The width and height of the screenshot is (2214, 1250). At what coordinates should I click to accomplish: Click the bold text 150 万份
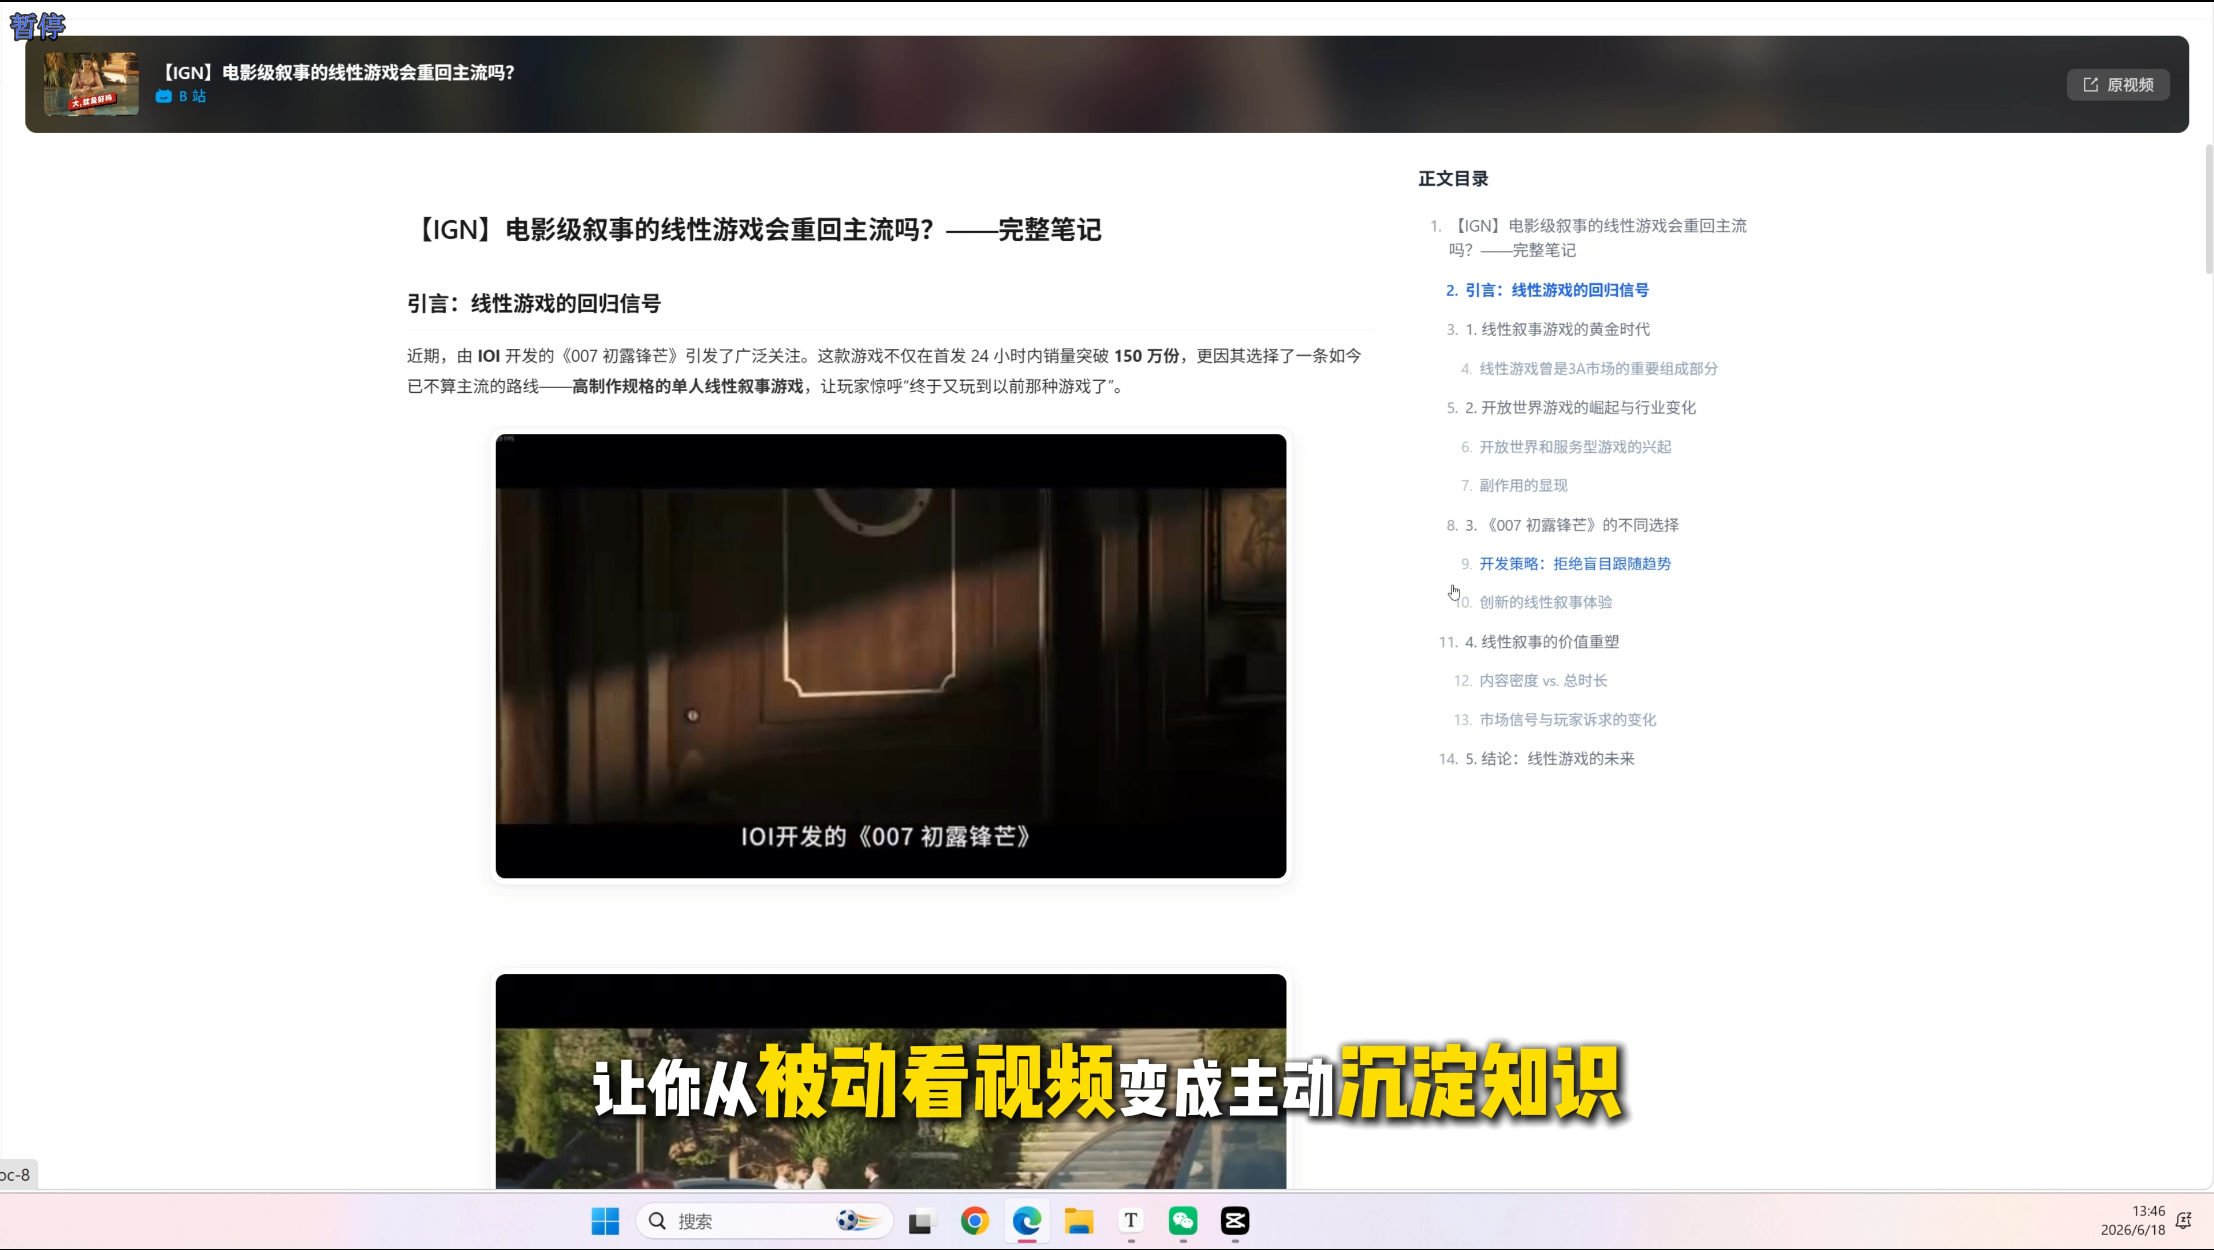point(1146,356)
